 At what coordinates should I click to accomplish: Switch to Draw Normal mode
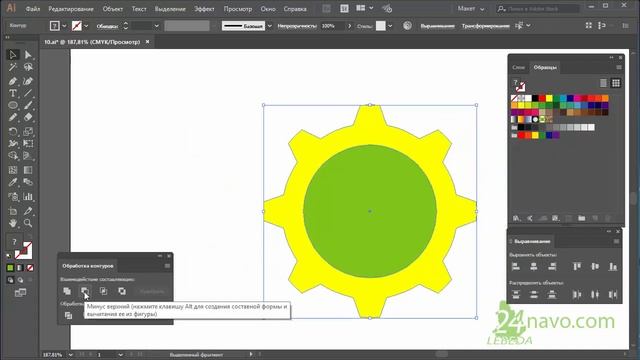10,280
